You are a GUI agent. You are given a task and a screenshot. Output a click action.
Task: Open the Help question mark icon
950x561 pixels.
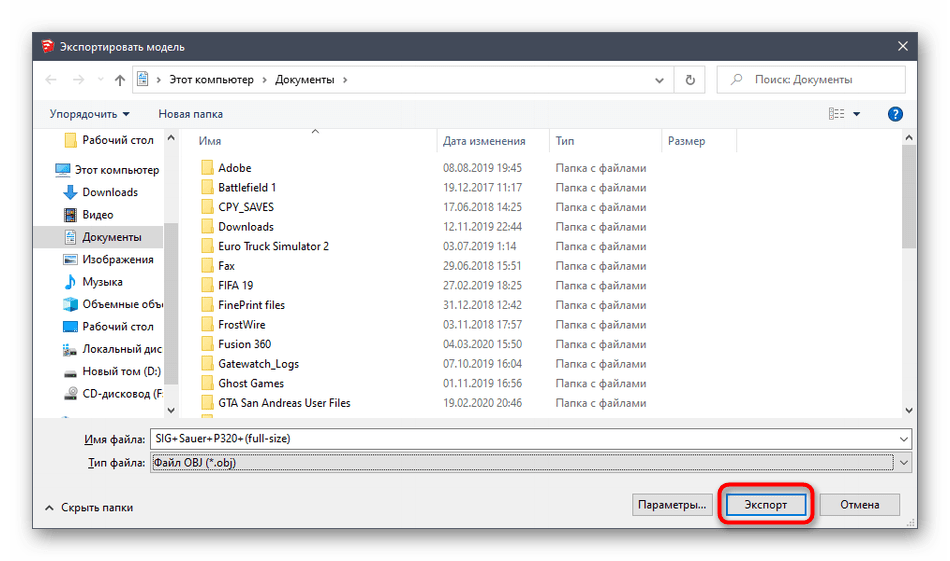pyautogui.click(x=895, y=114)
